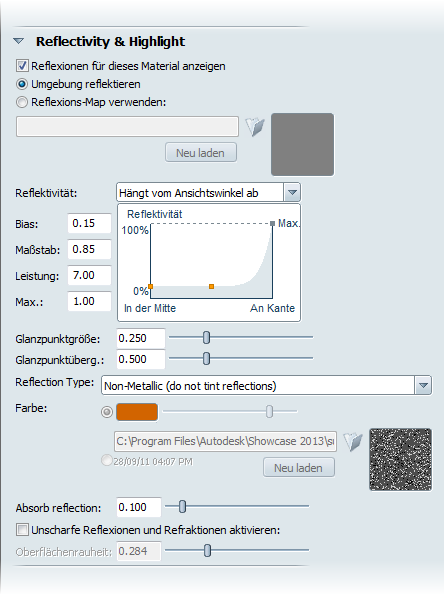Open folder browser for the reflection map file

click(255, 127)
